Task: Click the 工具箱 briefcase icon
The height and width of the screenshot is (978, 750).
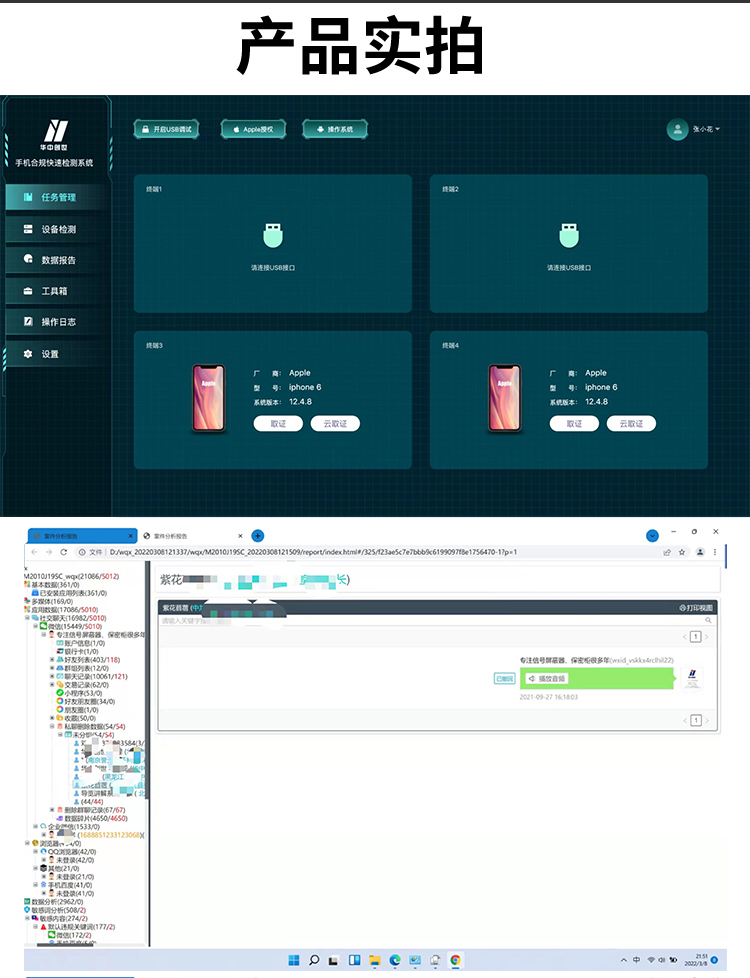Action: (28, 291)
